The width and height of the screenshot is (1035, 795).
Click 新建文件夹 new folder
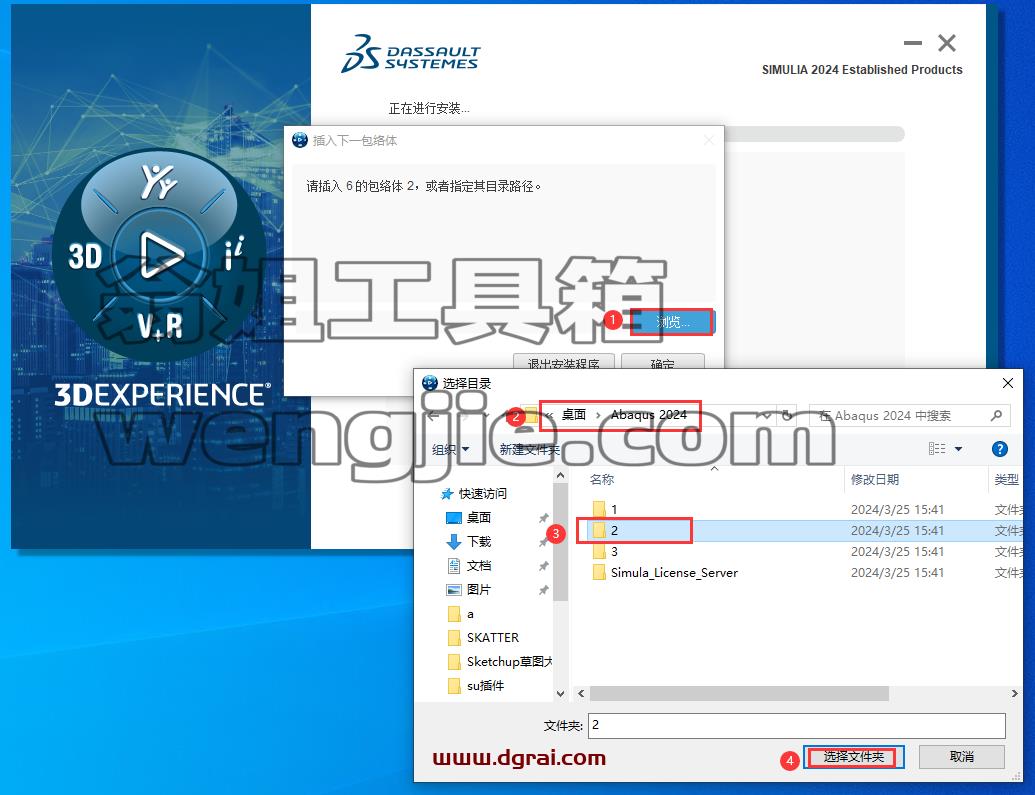point(529,450)
